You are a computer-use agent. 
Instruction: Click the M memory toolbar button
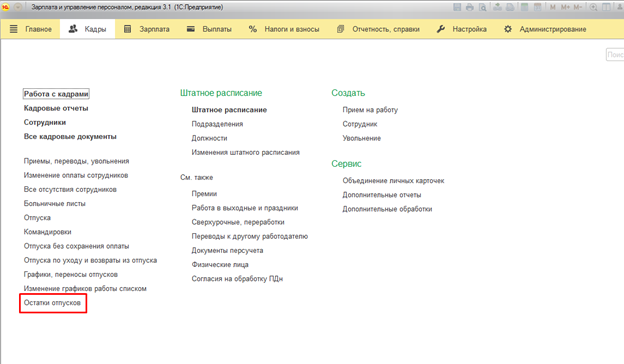pyautogui.click(x=553, y=7)
